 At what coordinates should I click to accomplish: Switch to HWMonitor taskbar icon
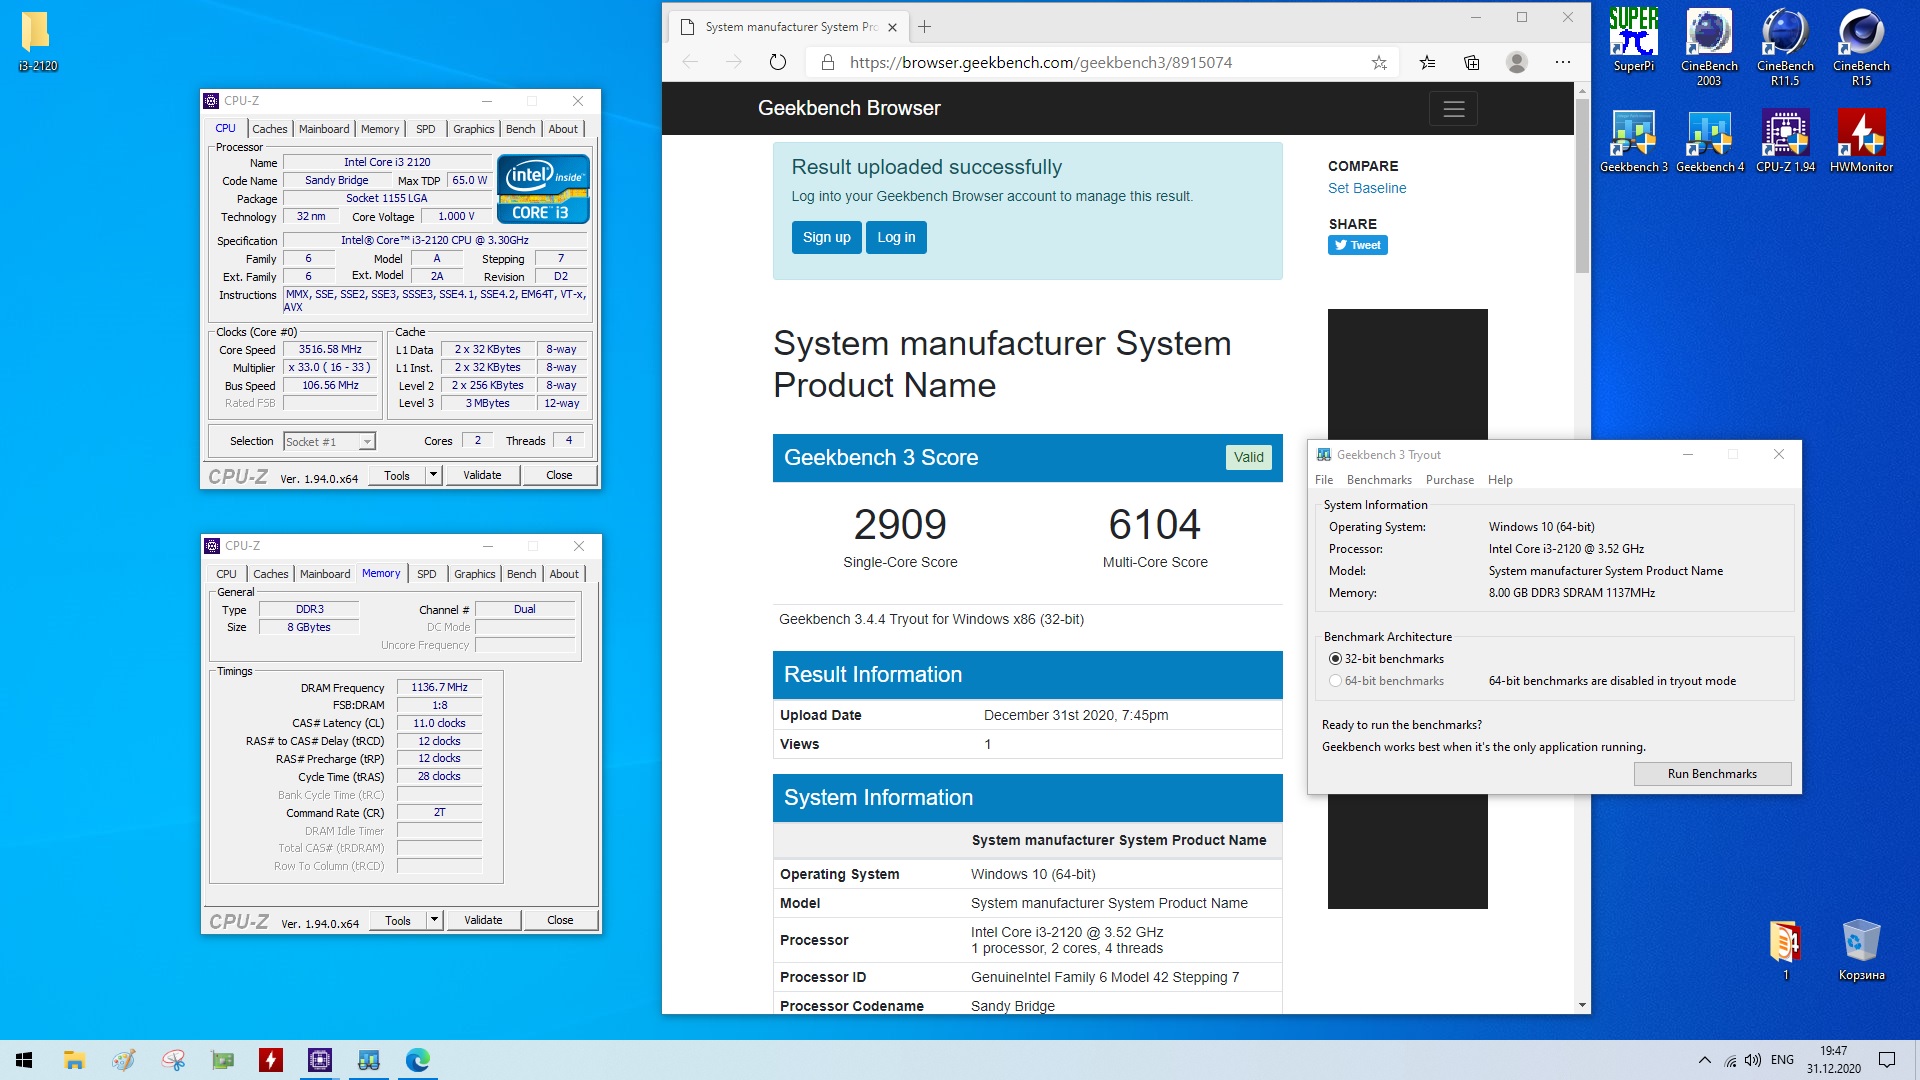pos(271,1060)
